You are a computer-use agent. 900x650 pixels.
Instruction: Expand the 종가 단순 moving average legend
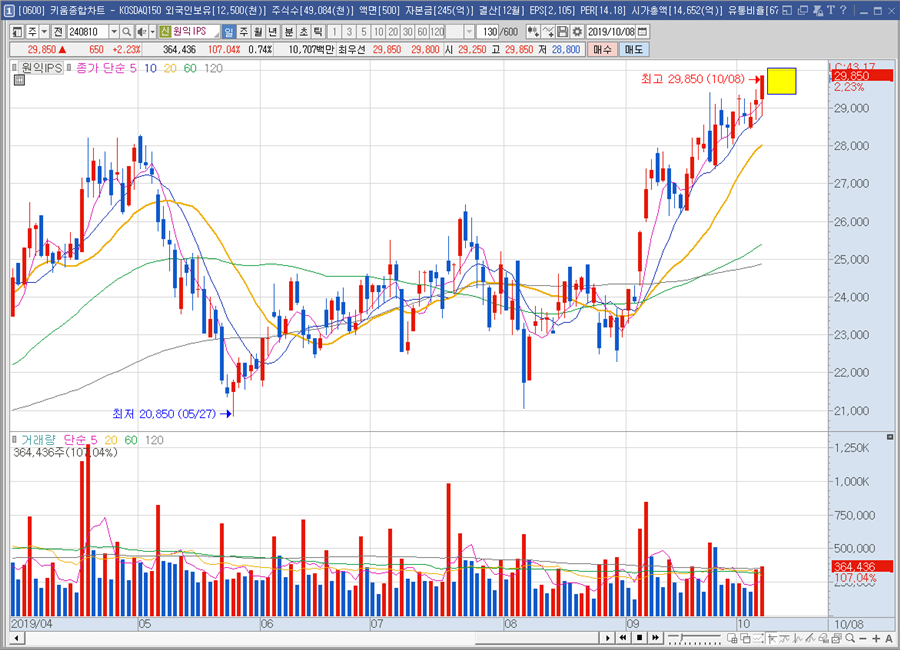coord(69,68)
